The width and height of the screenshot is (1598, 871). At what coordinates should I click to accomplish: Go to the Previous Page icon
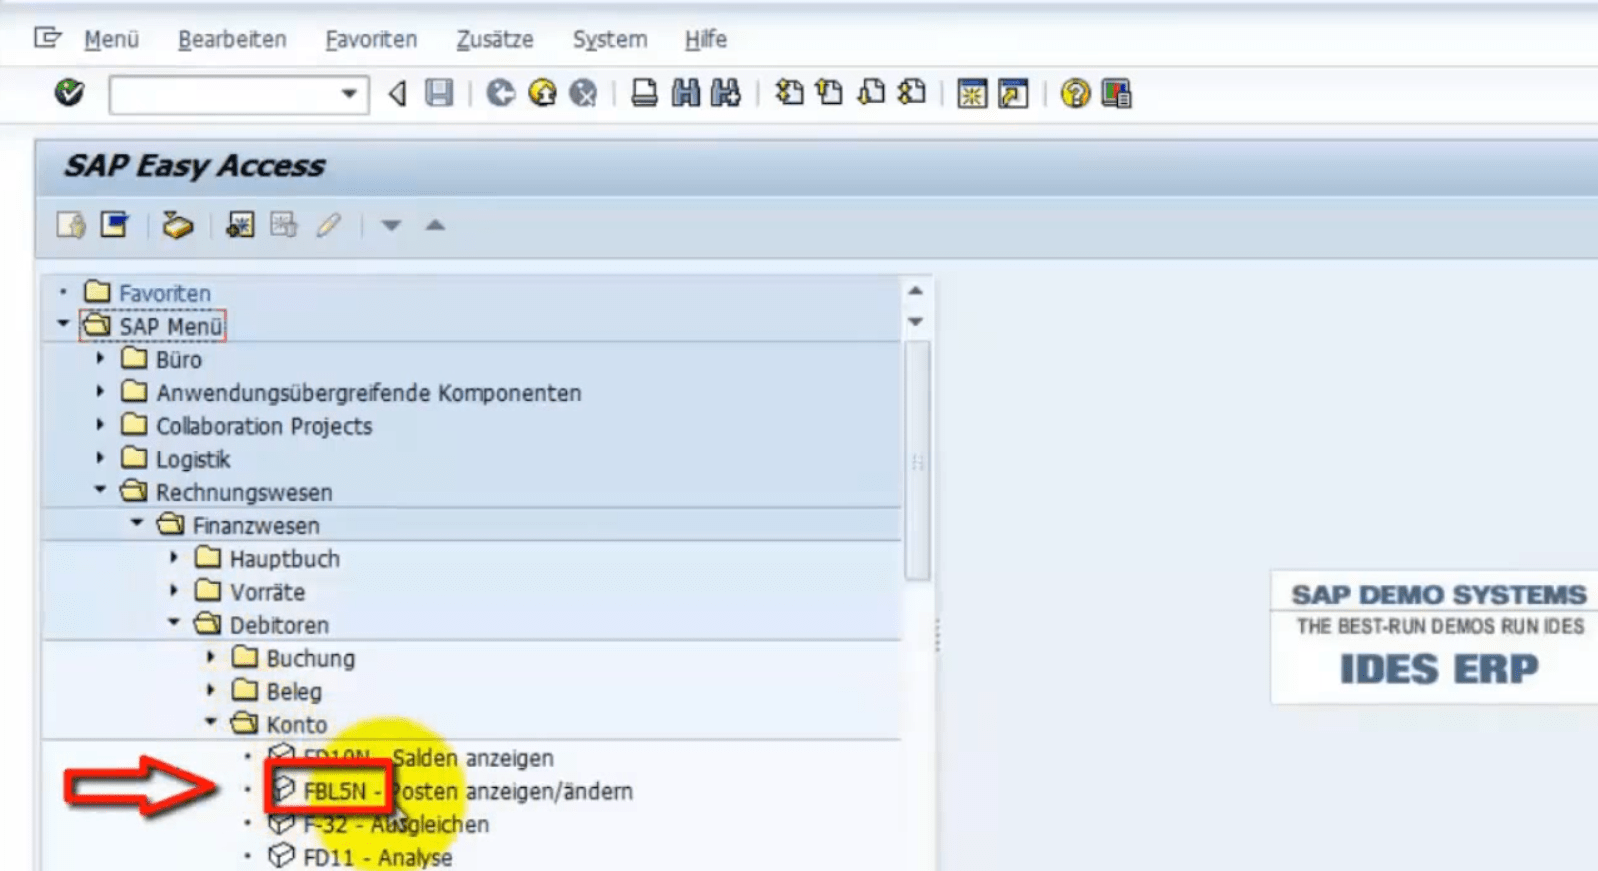click(x=829, y=93)
